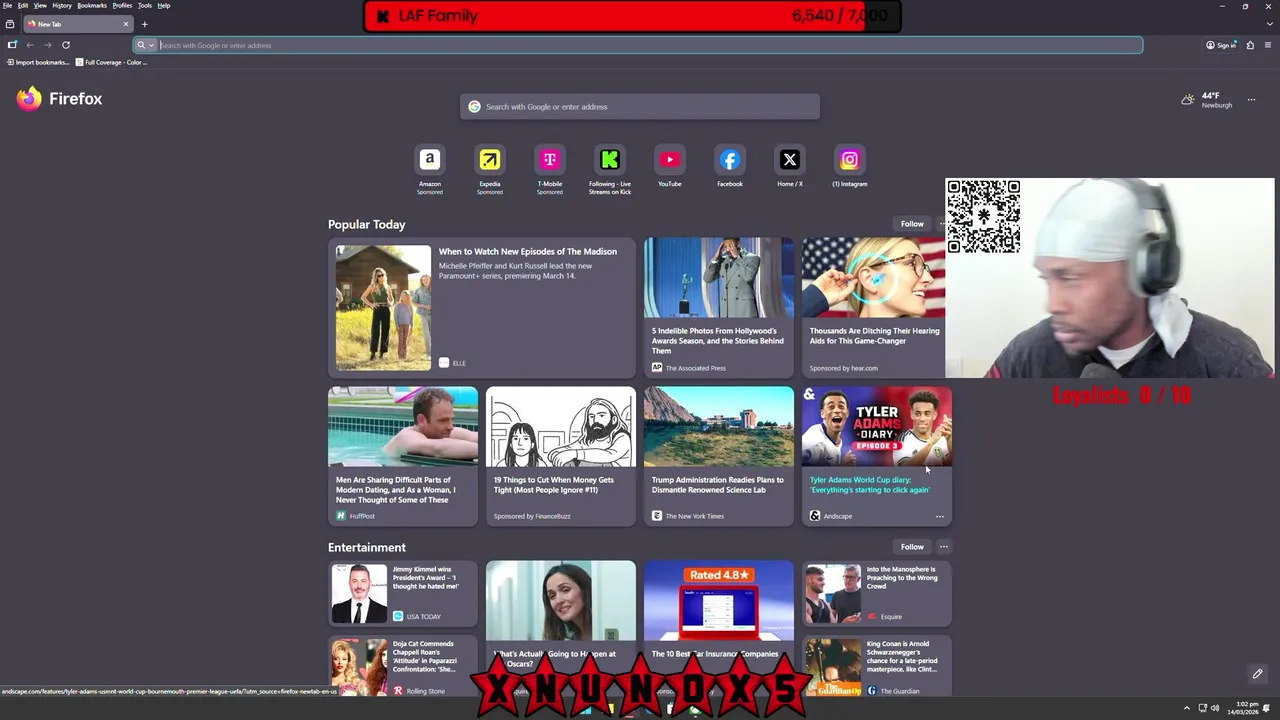Open The Madison new episodes article
The image size is (1280, 720).
481,308
